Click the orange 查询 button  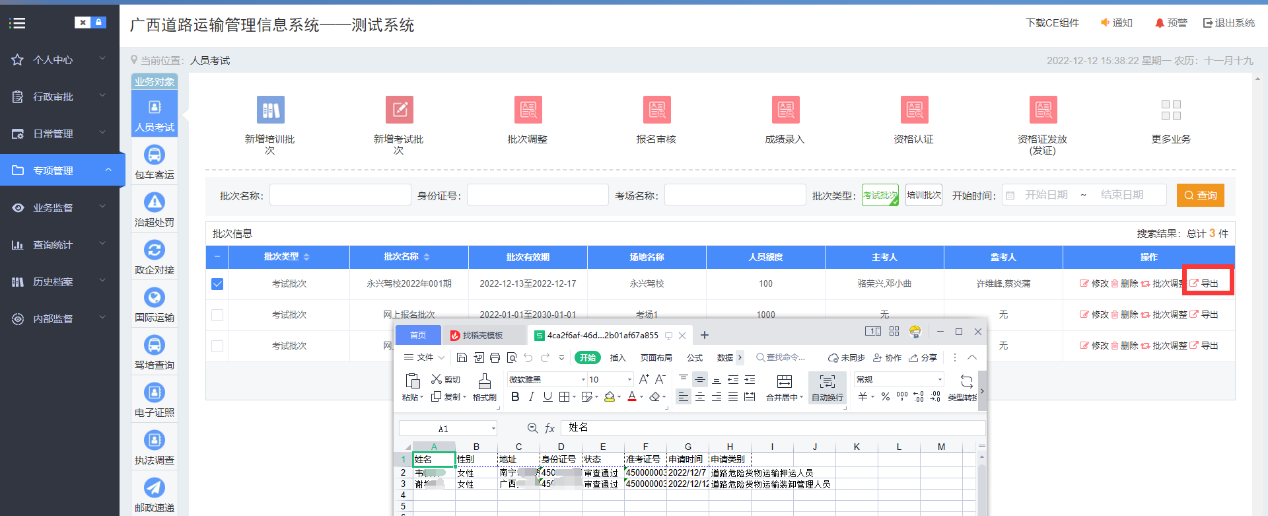point(1200,196)
